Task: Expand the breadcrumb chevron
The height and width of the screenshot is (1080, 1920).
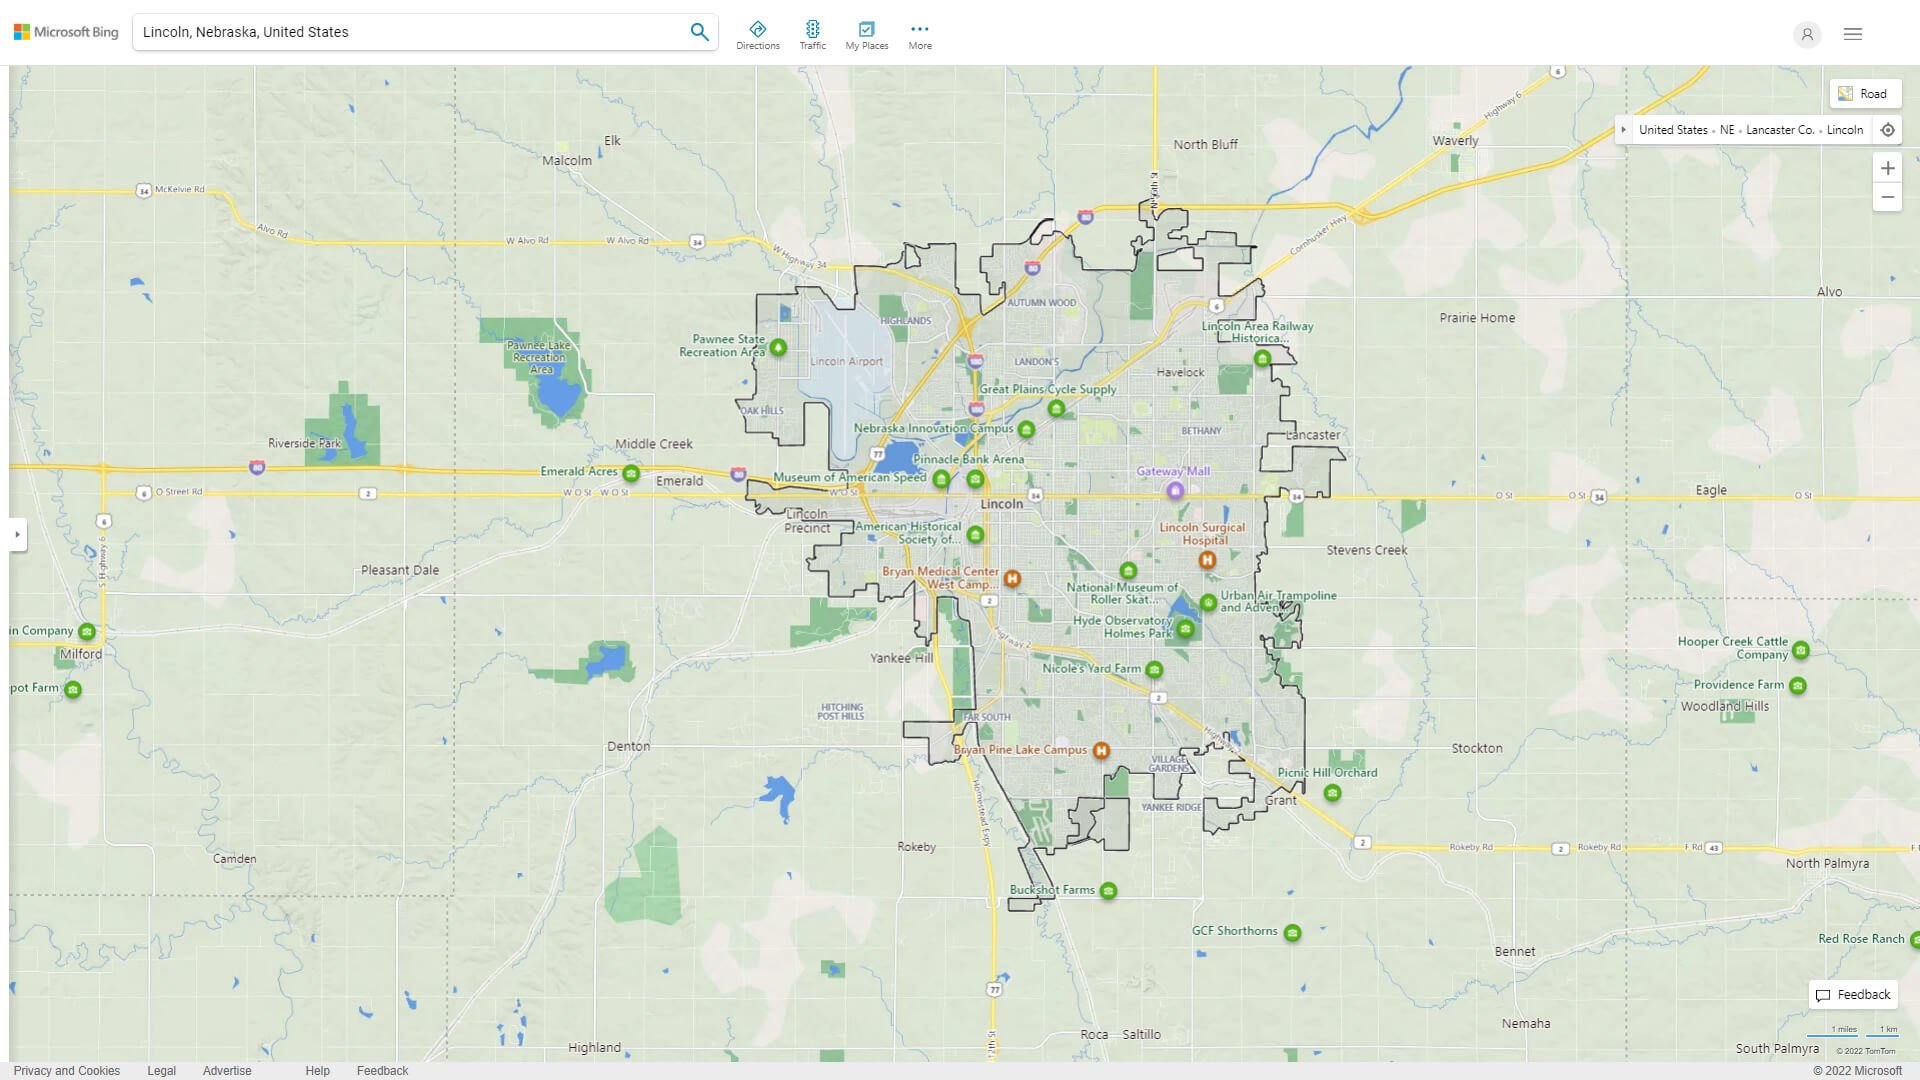Action: [x=1624, y=129]
